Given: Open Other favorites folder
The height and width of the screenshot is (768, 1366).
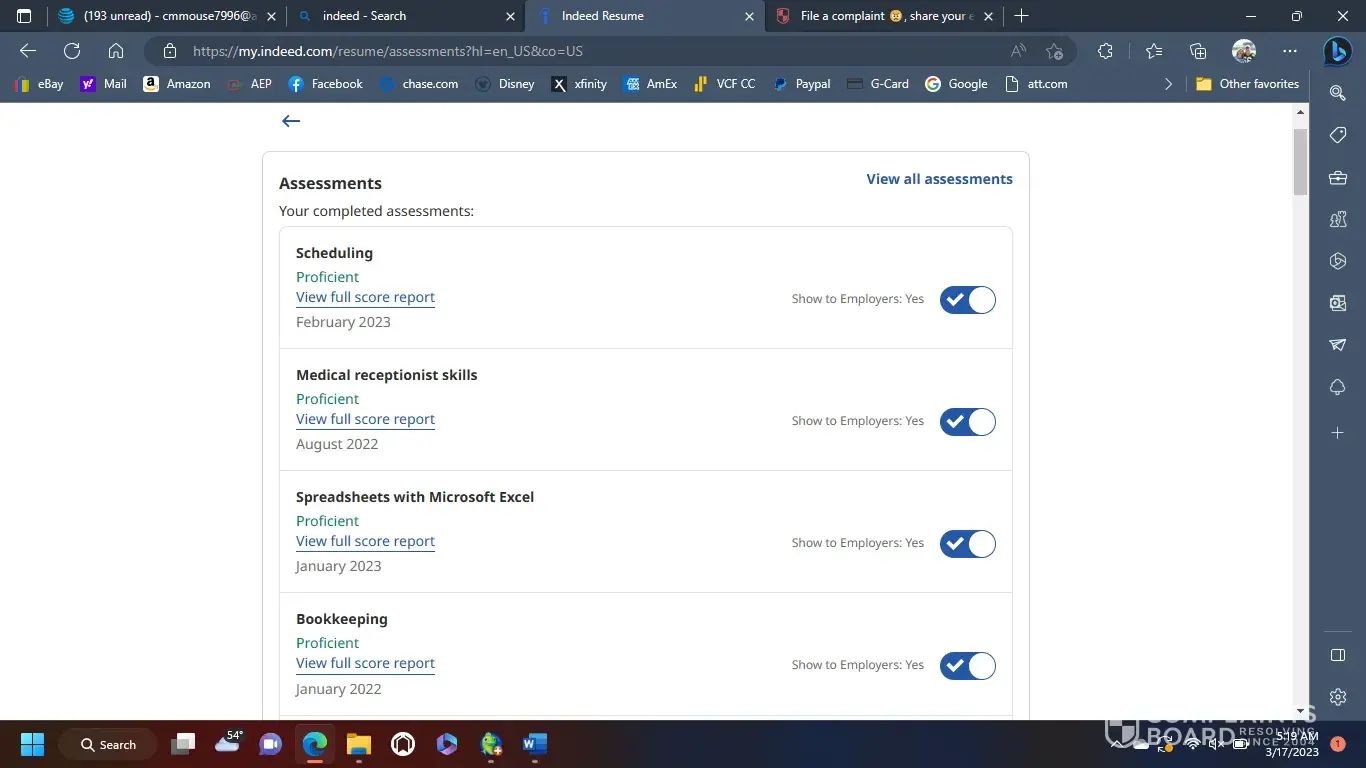Looking at the screenshot, I should coord(1248,84).
